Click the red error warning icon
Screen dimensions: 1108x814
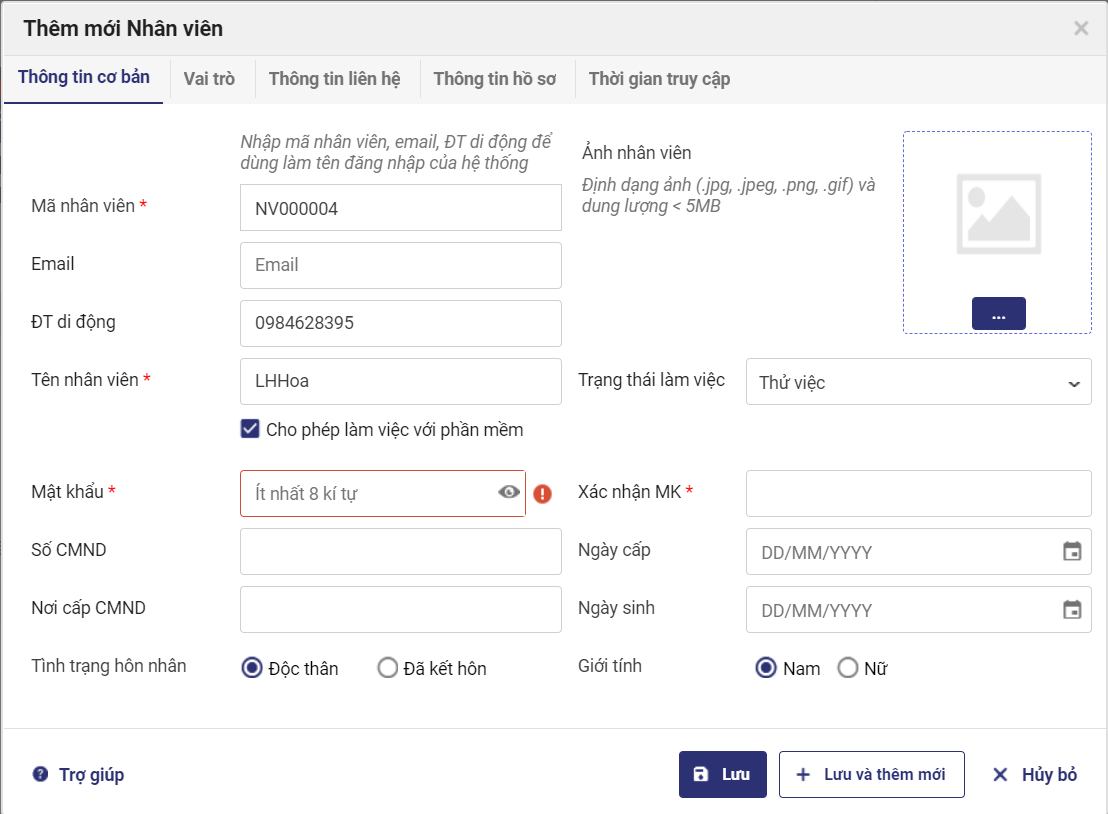542,493
